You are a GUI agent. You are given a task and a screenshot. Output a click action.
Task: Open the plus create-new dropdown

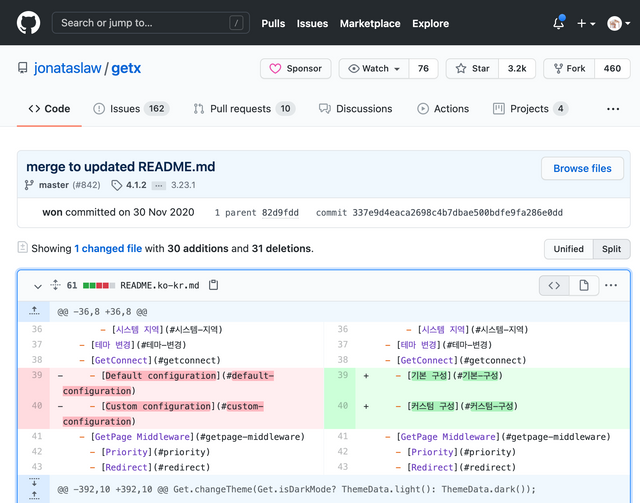586,23
